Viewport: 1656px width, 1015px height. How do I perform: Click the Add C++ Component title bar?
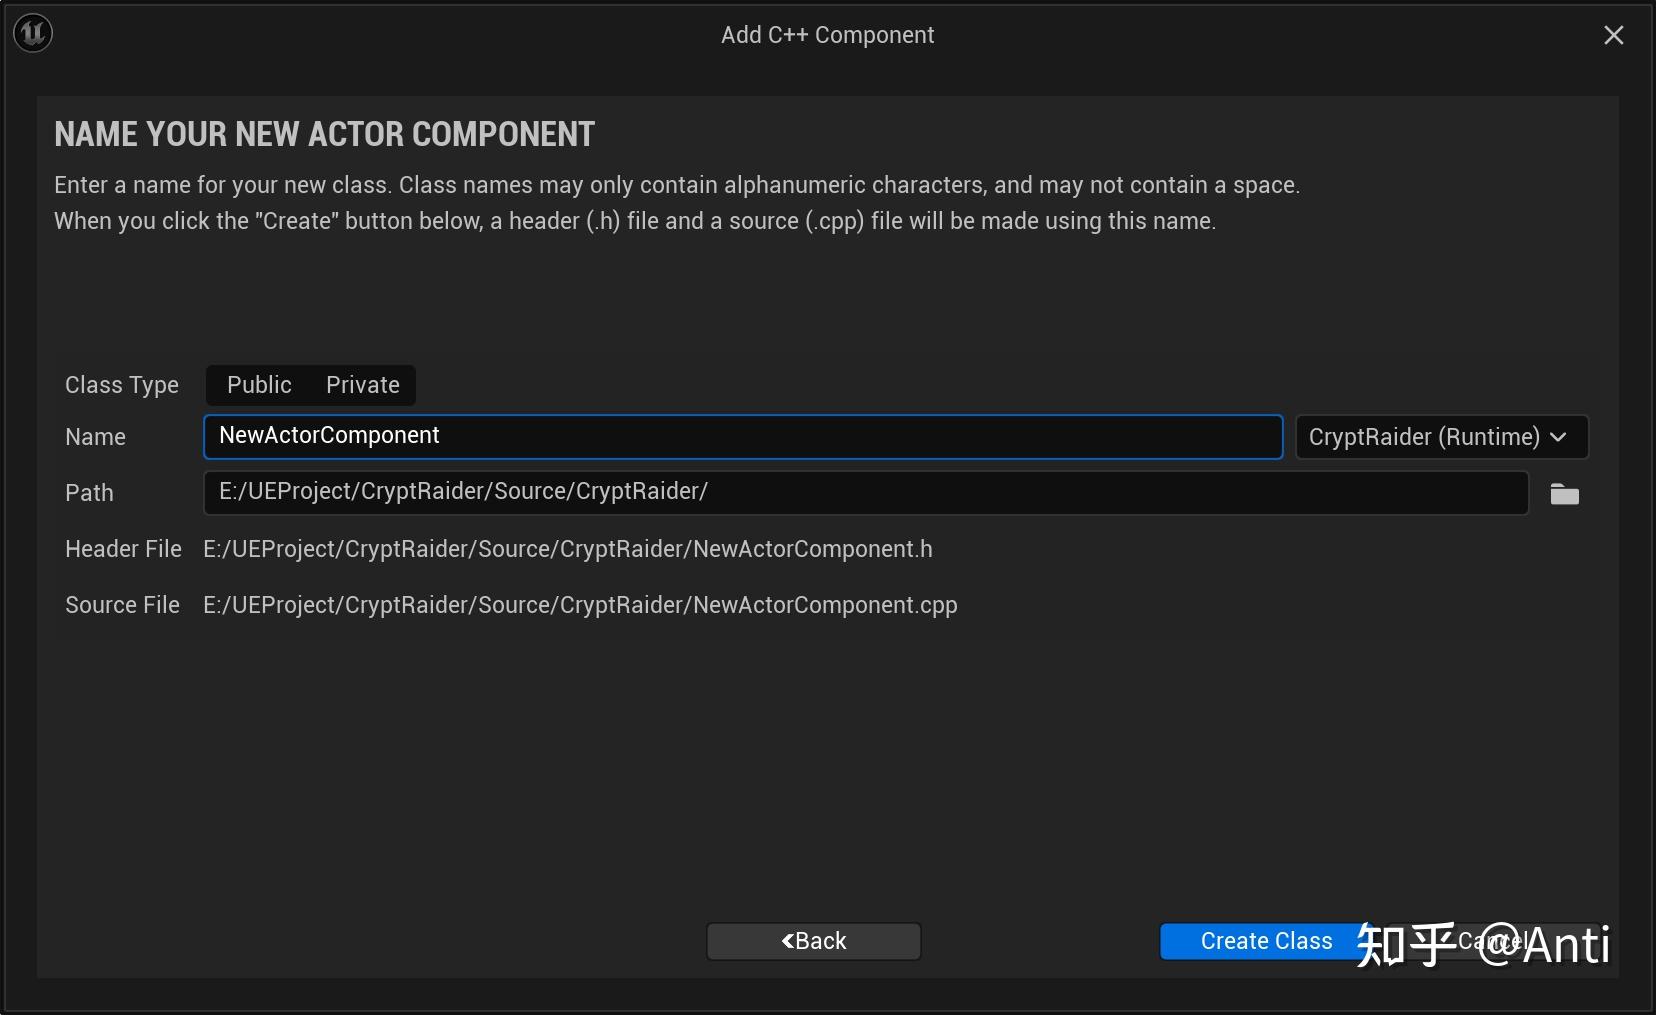(827, 35)
